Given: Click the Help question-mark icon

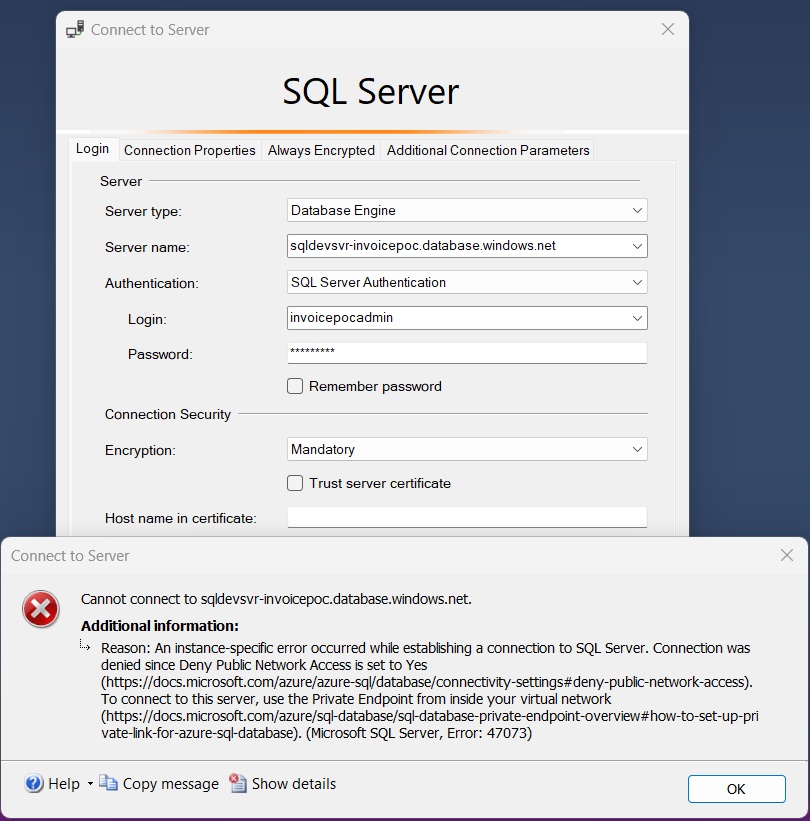Looking at the screenshot, I should point(34,783).
